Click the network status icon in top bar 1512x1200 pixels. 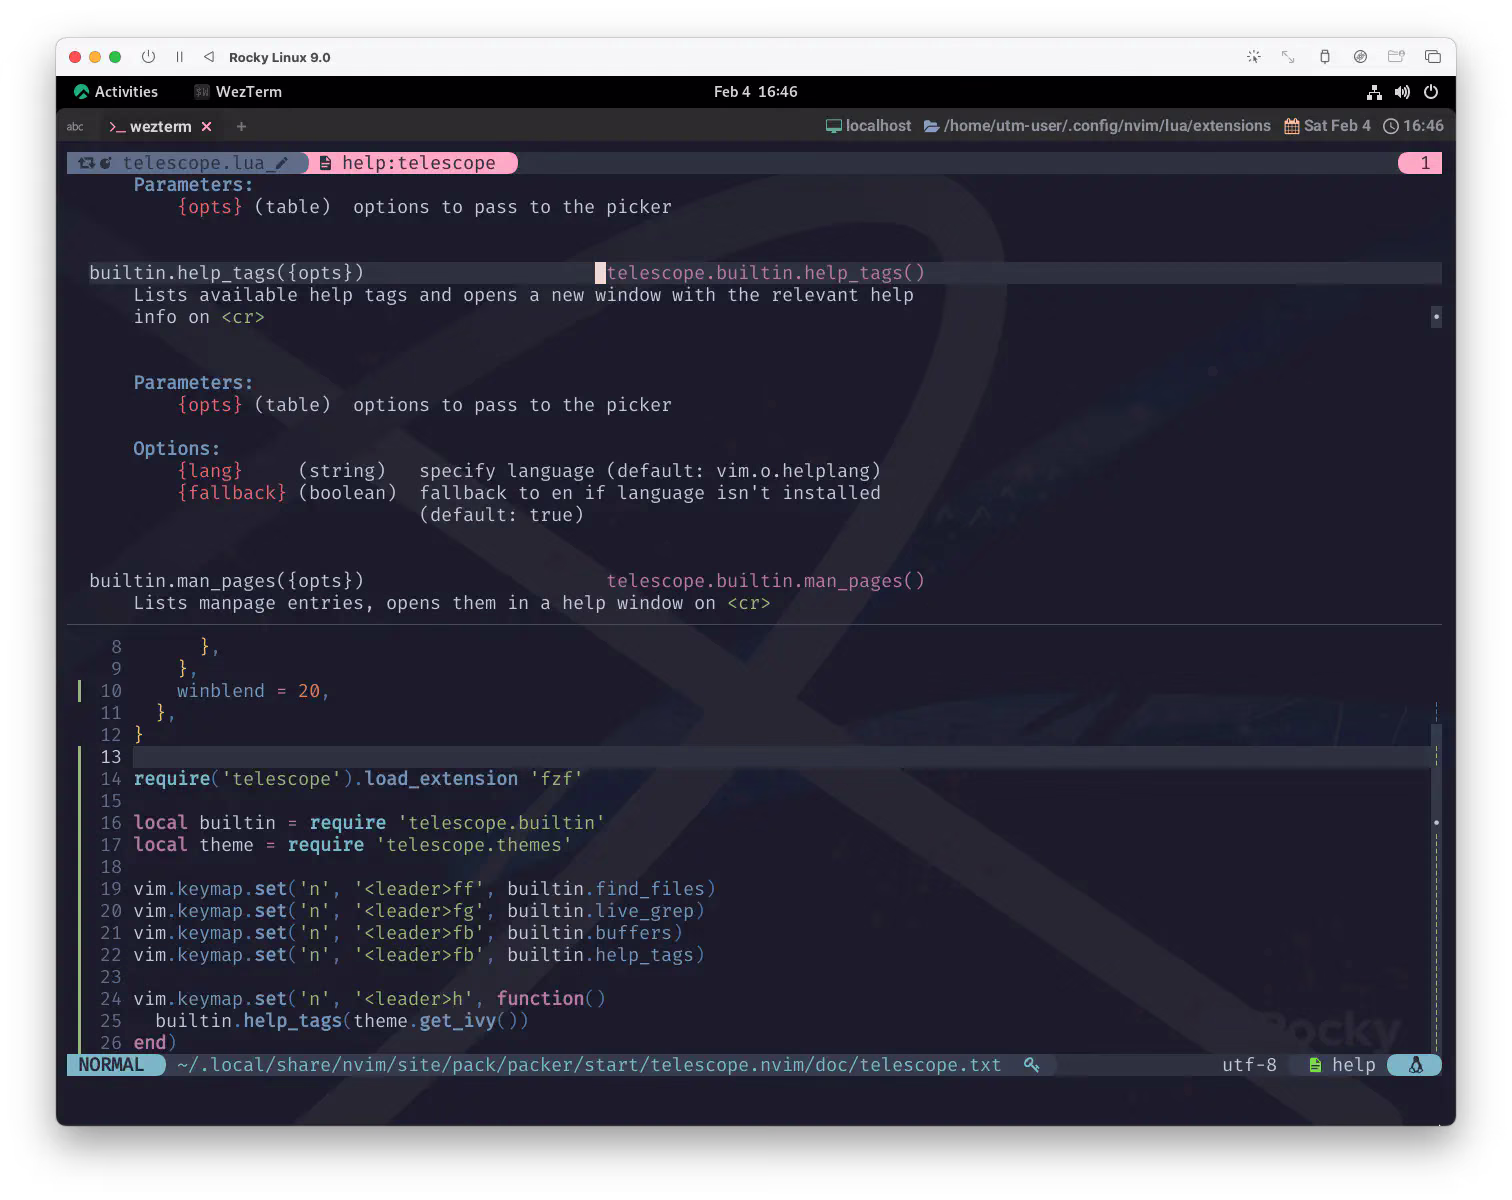click(1374, 92)
